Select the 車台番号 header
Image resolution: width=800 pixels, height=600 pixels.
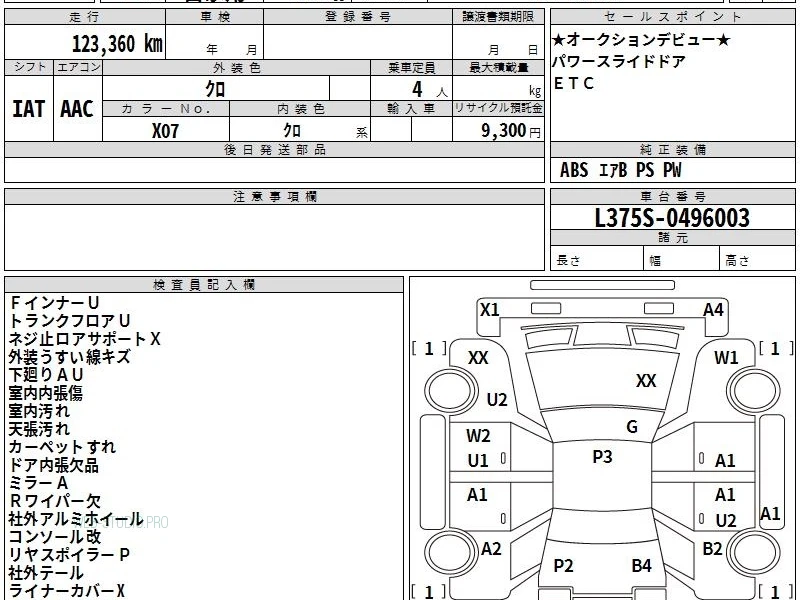672,196
